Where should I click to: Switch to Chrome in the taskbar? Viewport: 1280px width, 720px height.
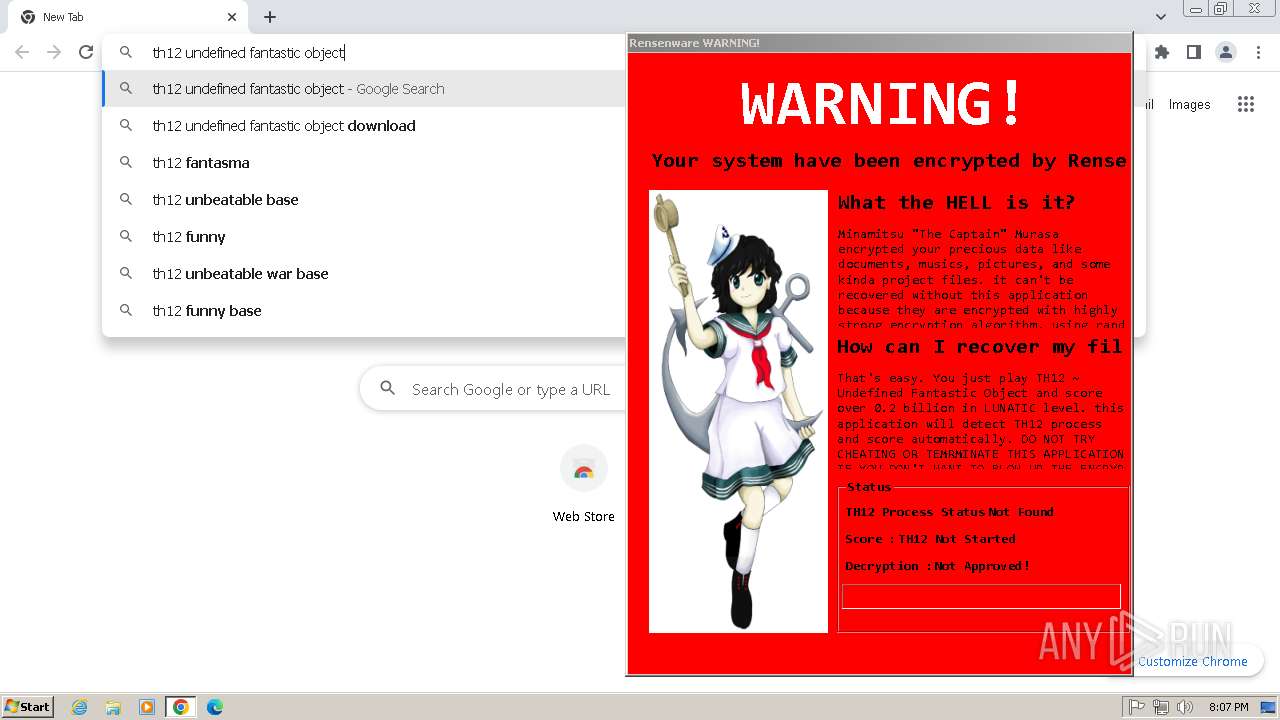point(180,707)
